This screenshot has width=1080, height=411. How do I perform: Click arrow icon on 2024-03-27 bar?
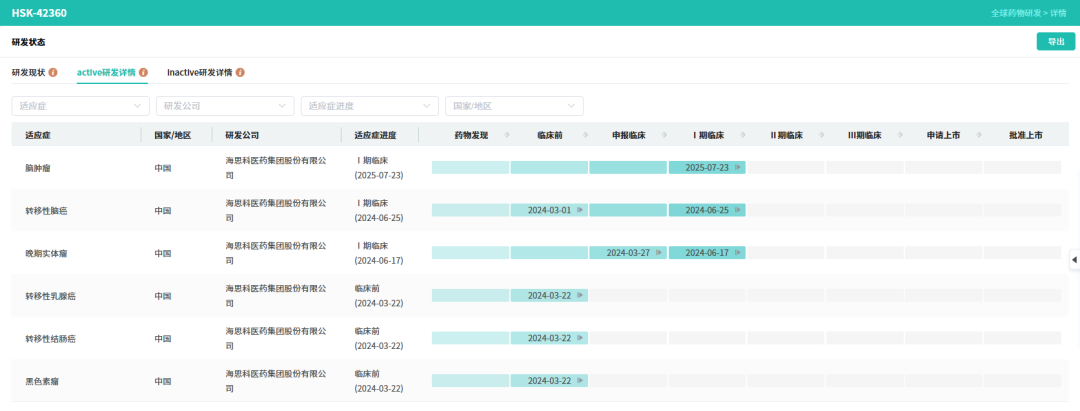click(x=659, y=253)
